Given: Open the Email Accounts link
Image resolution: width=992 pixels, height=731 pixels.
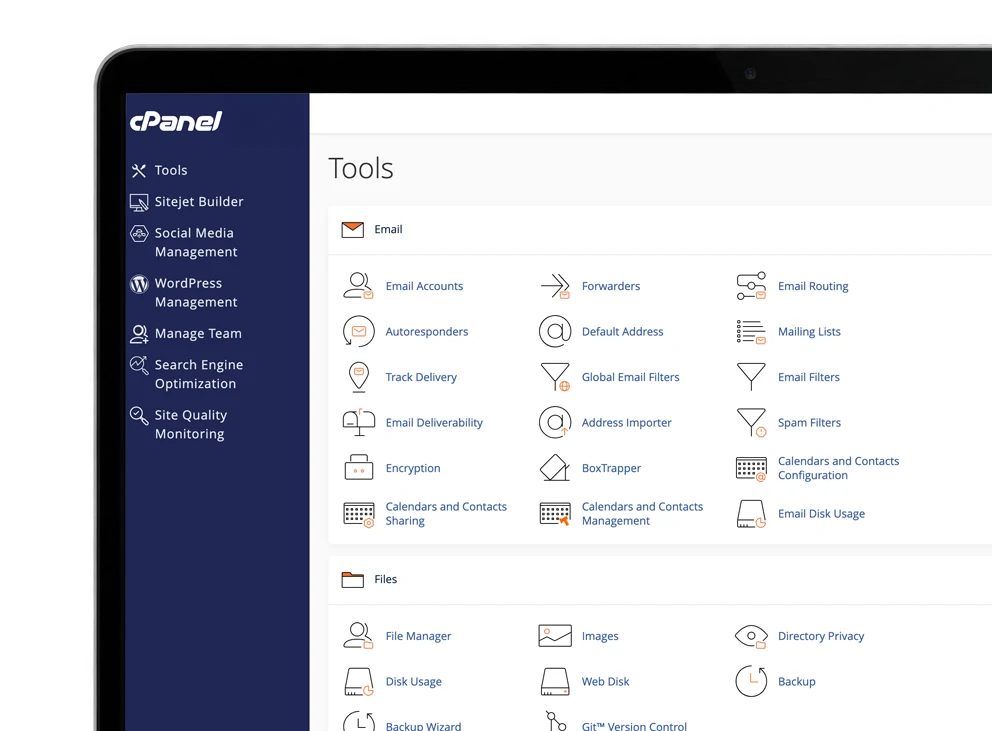Looking at the screenshot, I should 425,286.
